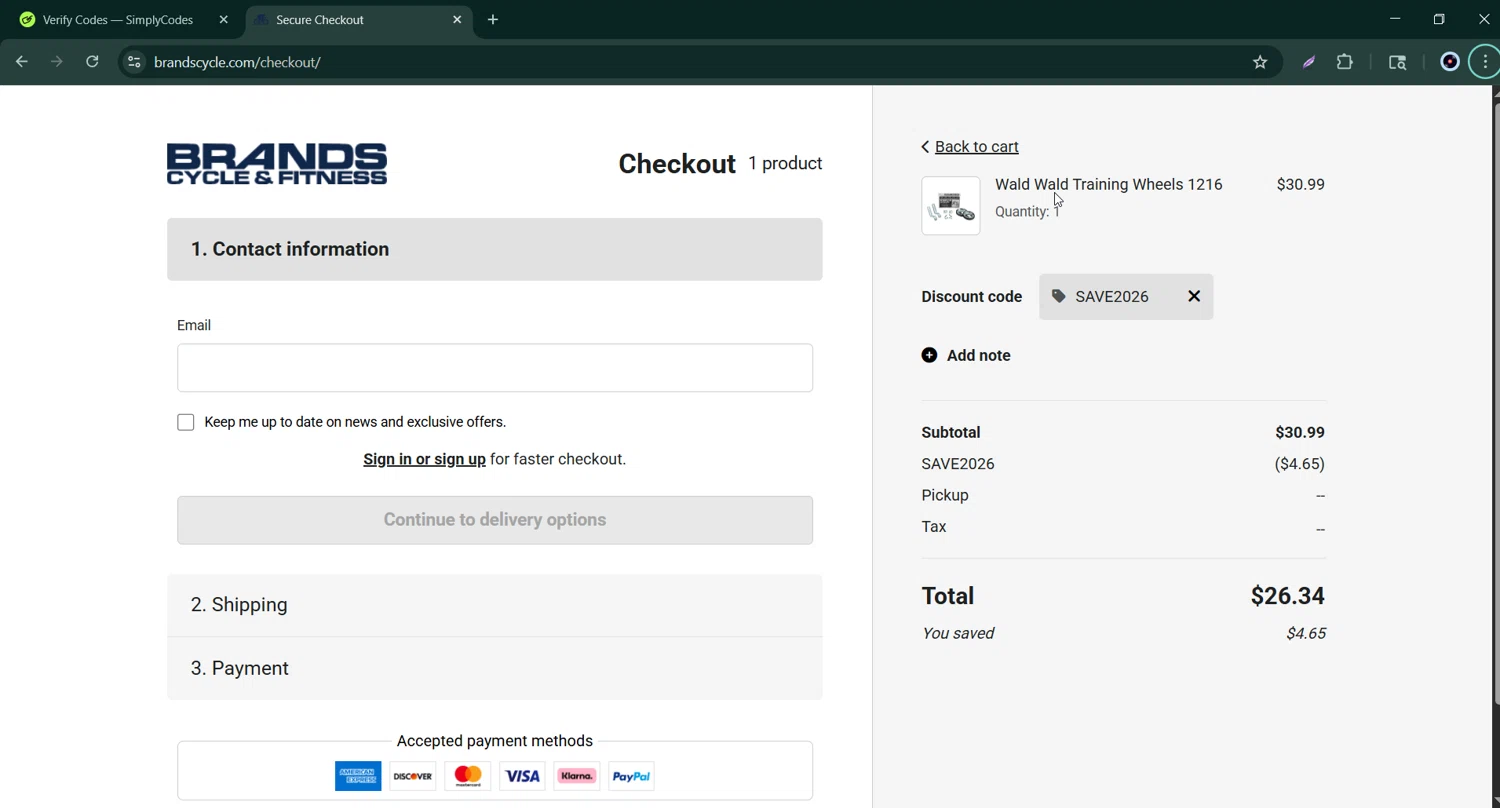Image resolution: width=1500 pixels, height=808 pixels.
Task: Click the Klarna payment icon
Action: (x=577, y=776)
